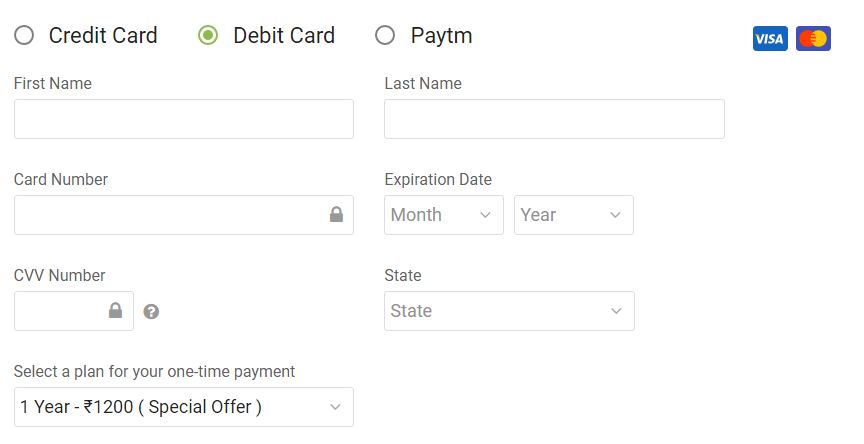Open the CVV help question mark icon
The image size is (864, 444).
click(151, 312)
